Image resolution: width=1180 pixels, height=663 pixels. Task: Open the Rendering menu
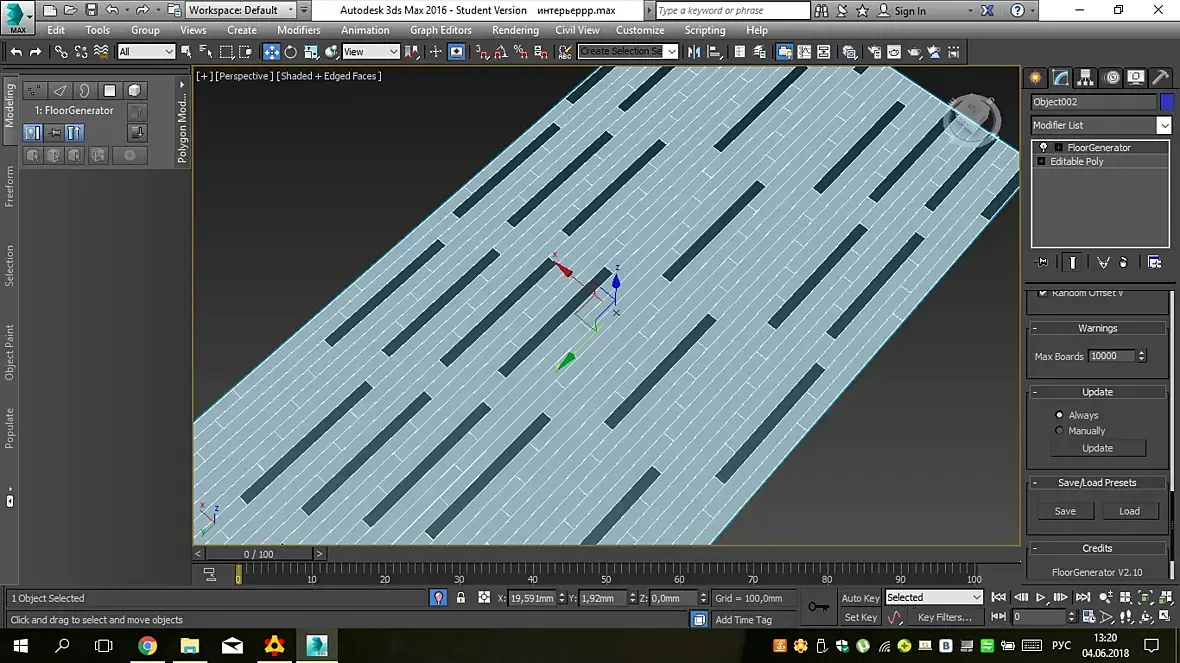515,30
